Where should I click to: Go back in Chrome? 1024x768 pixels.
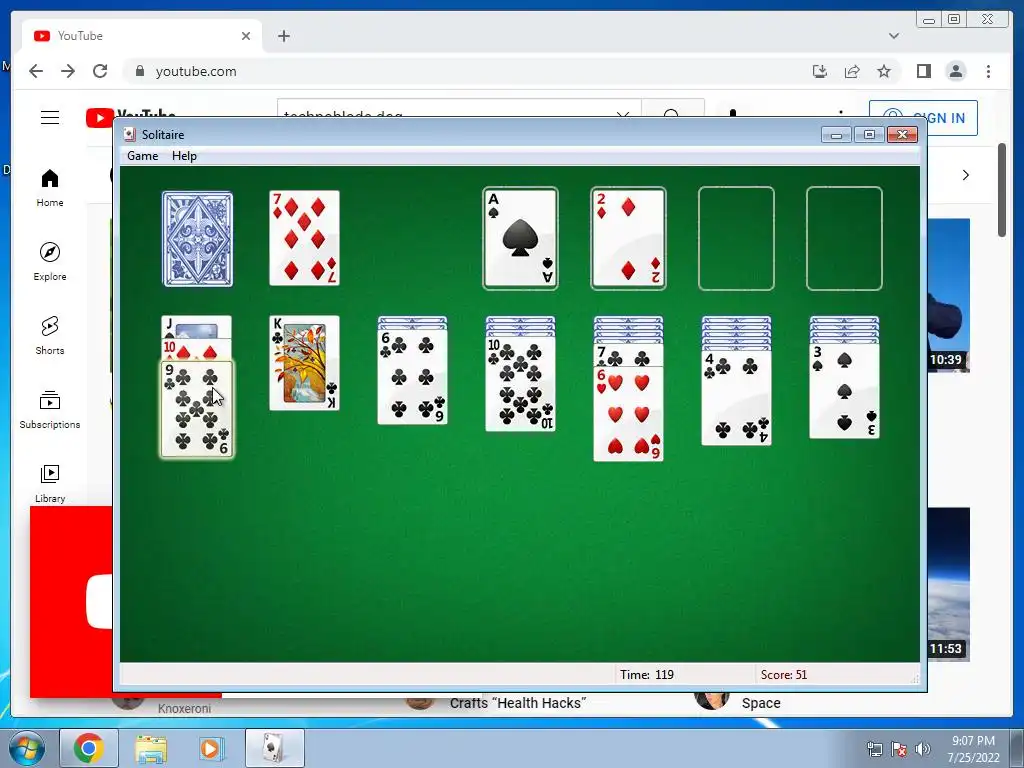pos(36,71)
